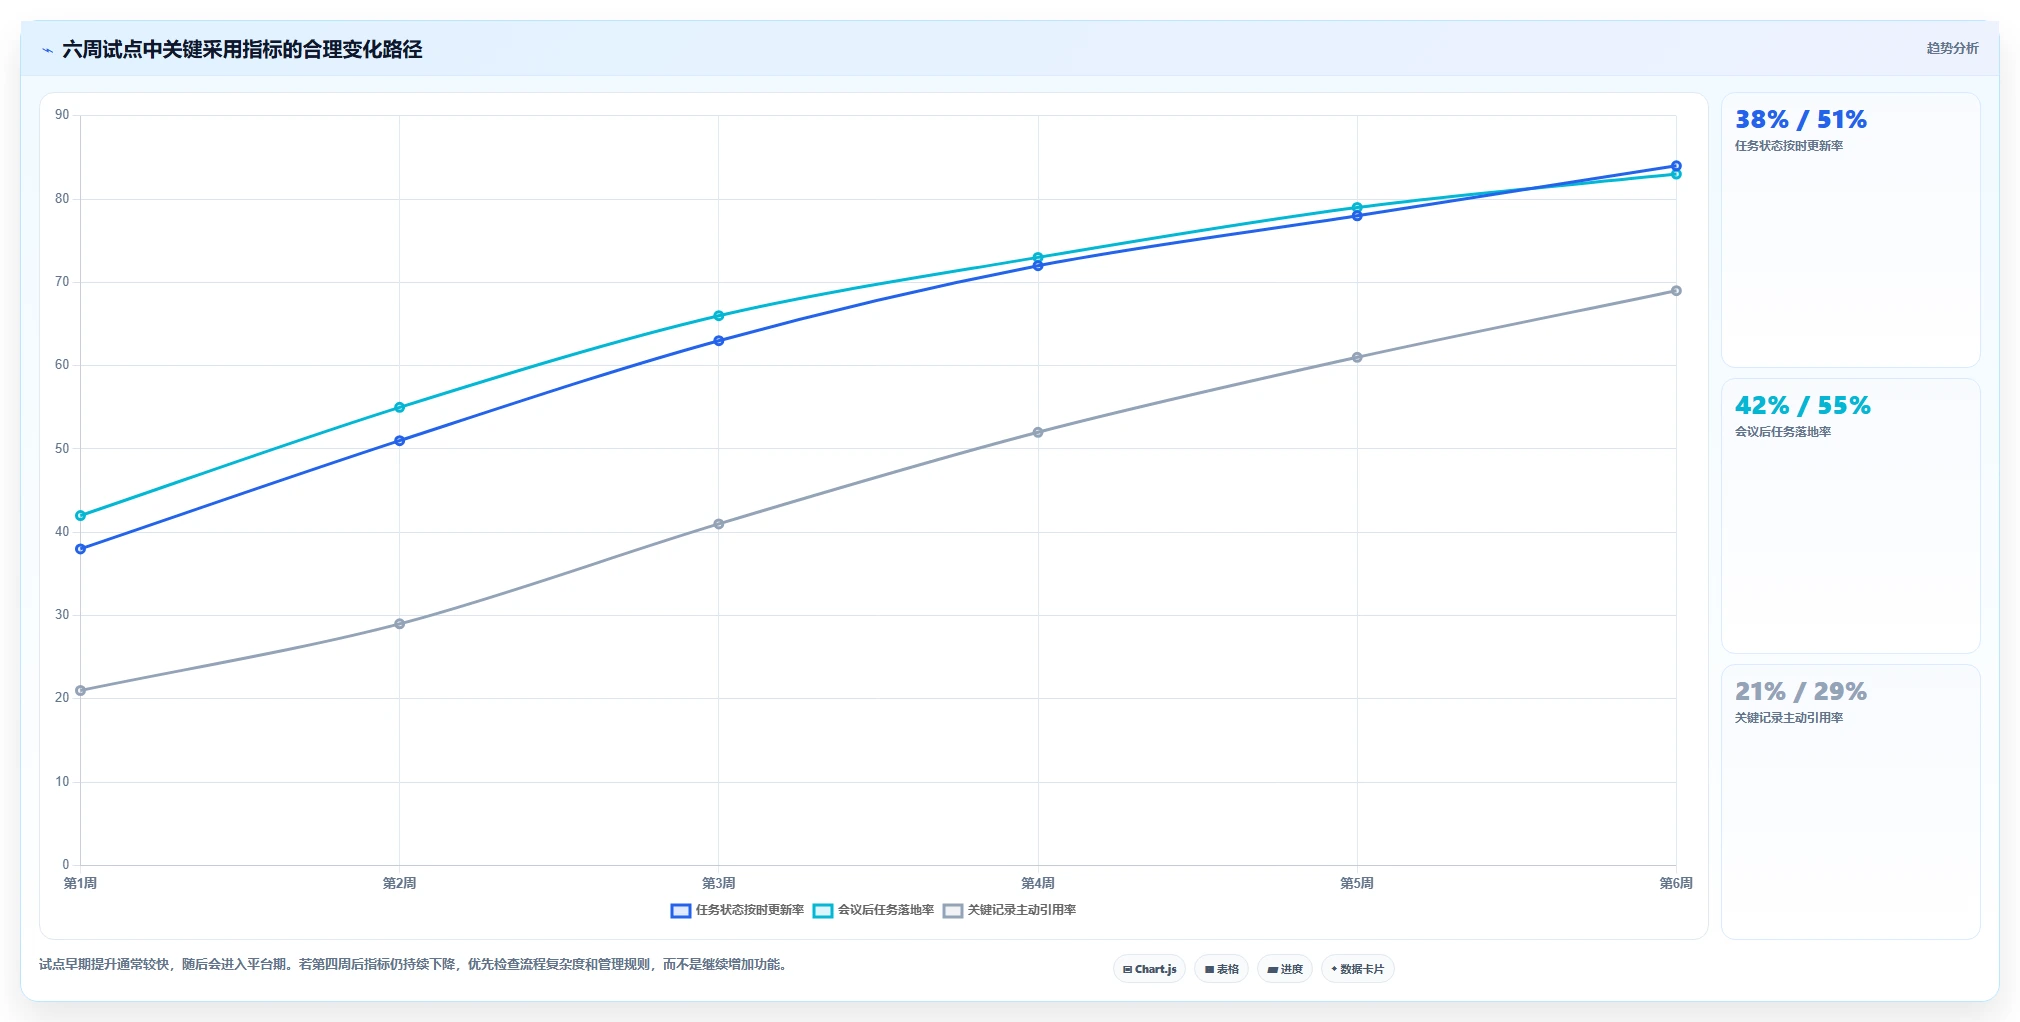2020x1022 pixels.
Task: Click the 第2周 x-axis label
Action: tap(399, 883)
